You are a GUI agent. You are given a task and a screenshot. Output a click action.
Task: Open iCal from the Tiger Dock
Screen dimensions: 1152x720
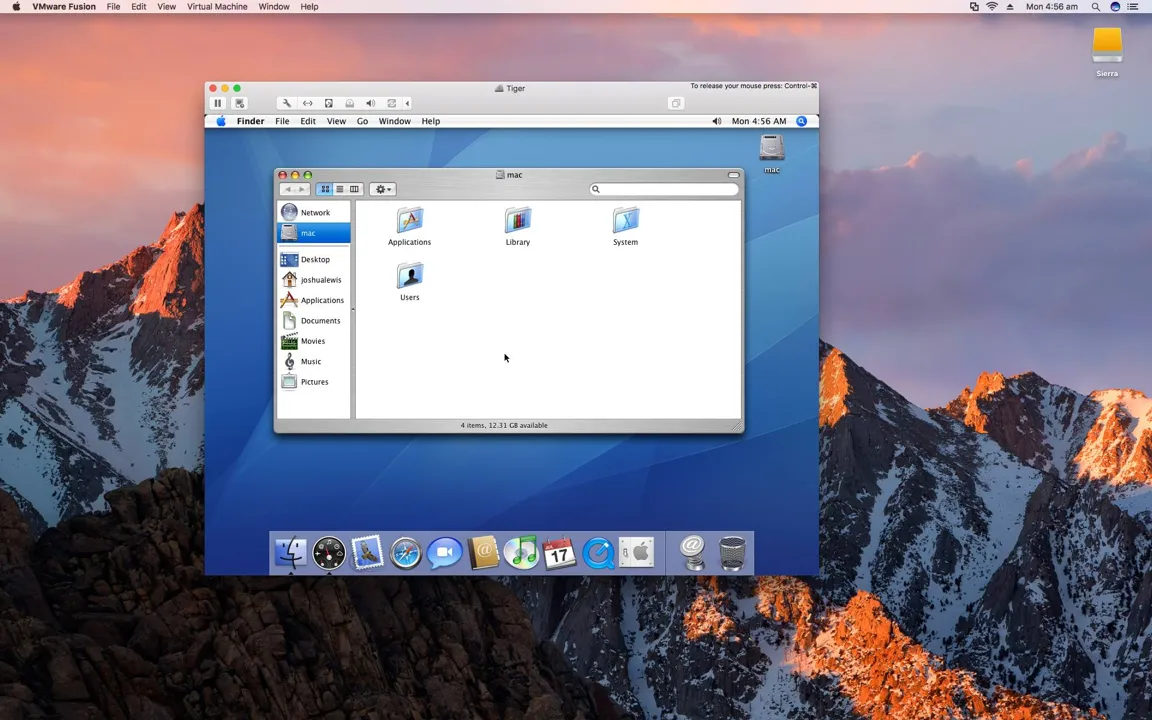coord(560,552)
